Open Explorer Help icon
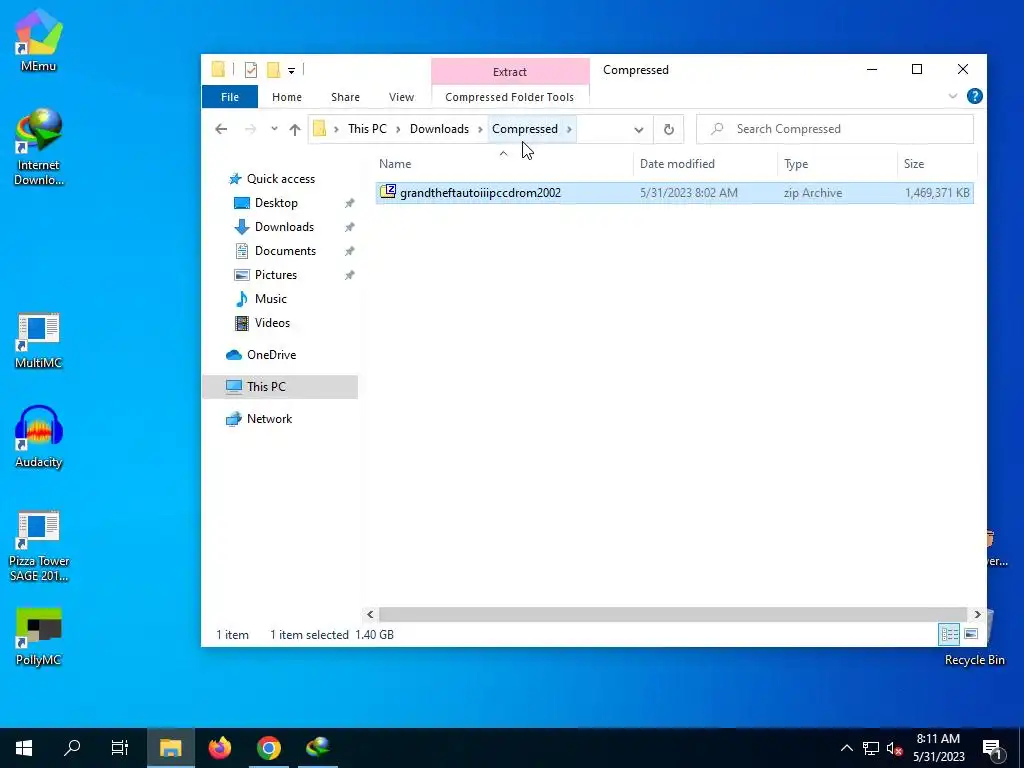The image size is (1024, 768). pyautogui.click(x=974, y=96)
